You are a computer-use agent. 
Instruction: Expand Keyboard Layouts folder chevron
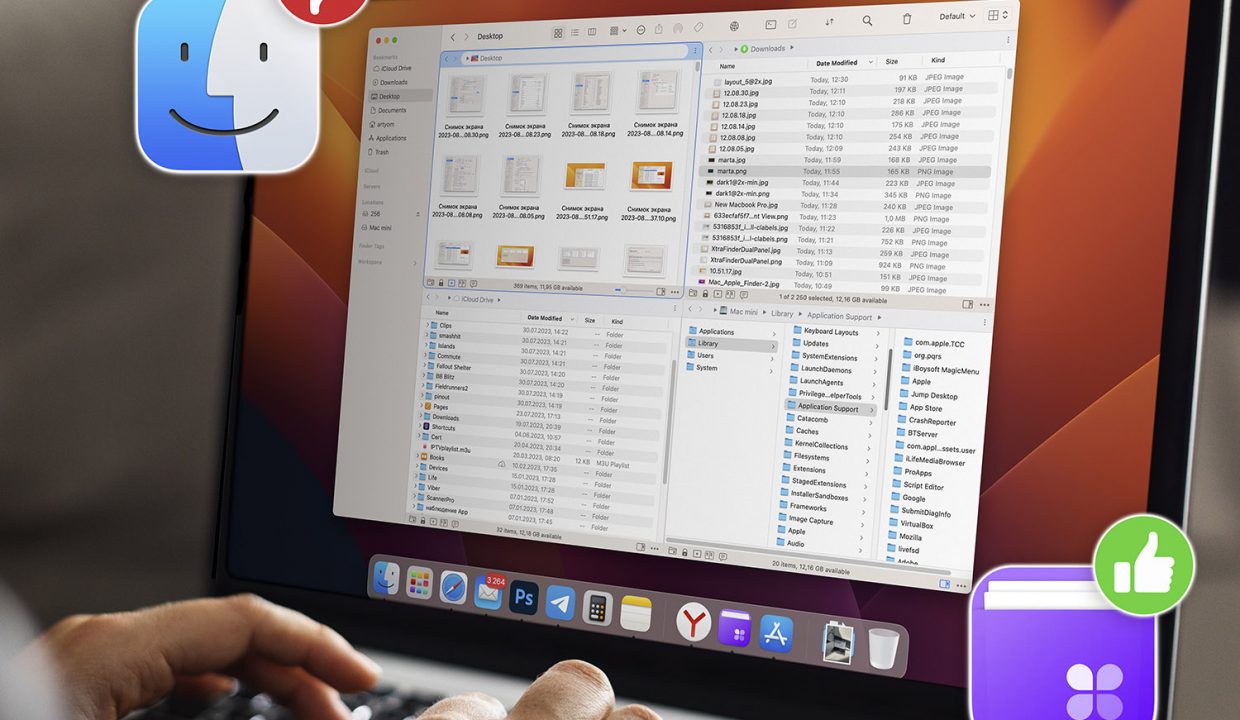[x=878, y=334]
